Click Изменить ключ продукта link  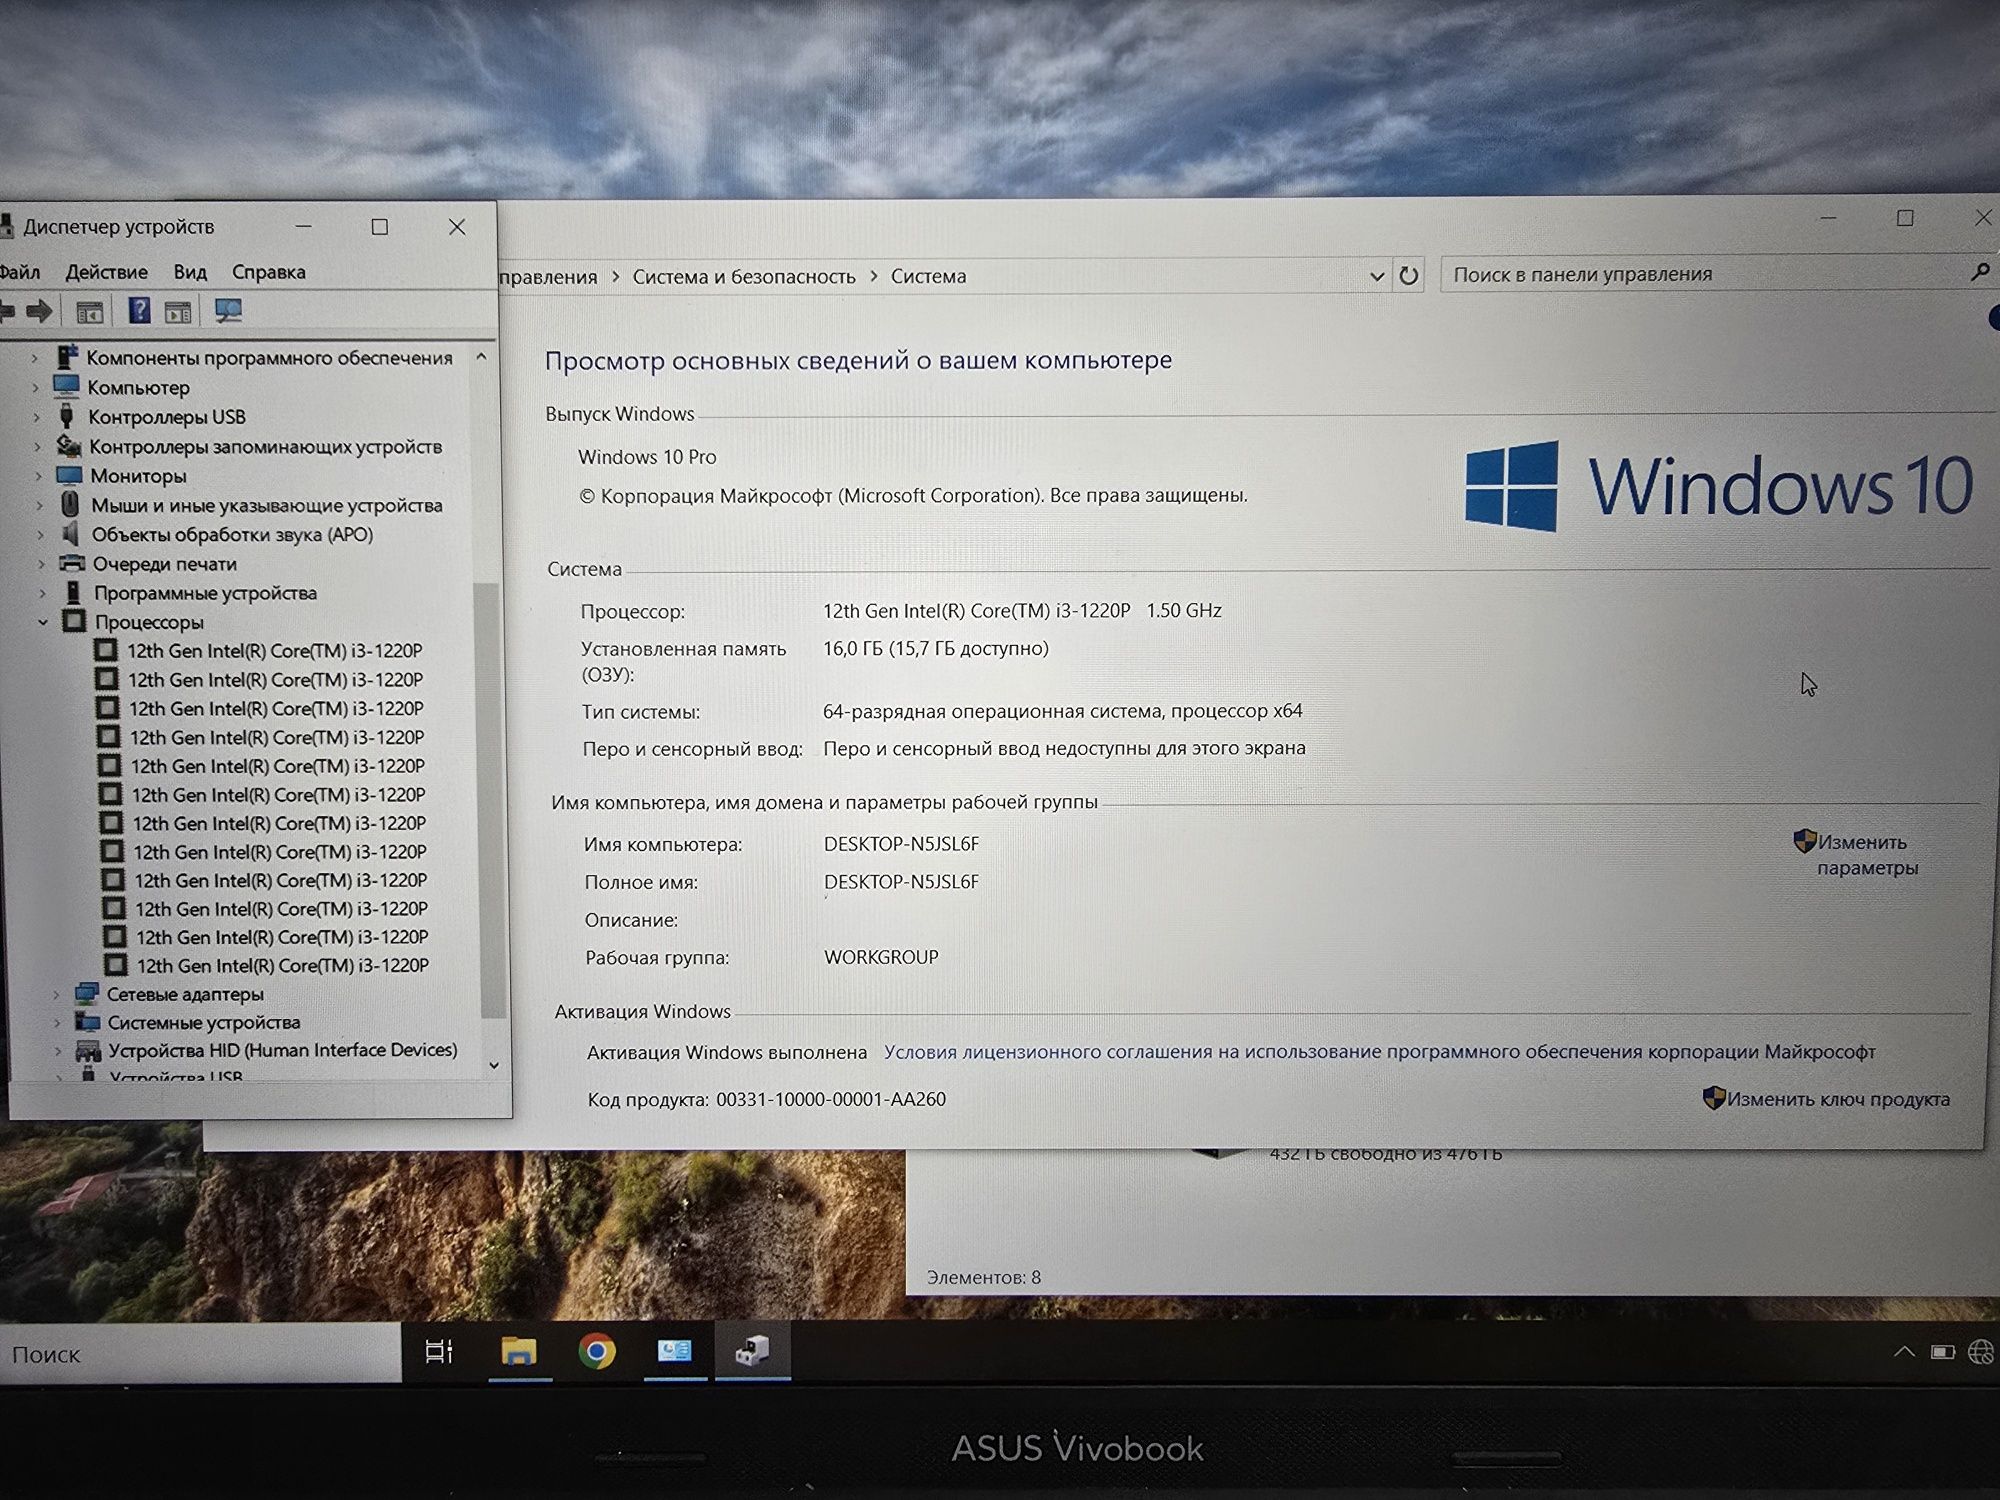coord(1837,1099)
